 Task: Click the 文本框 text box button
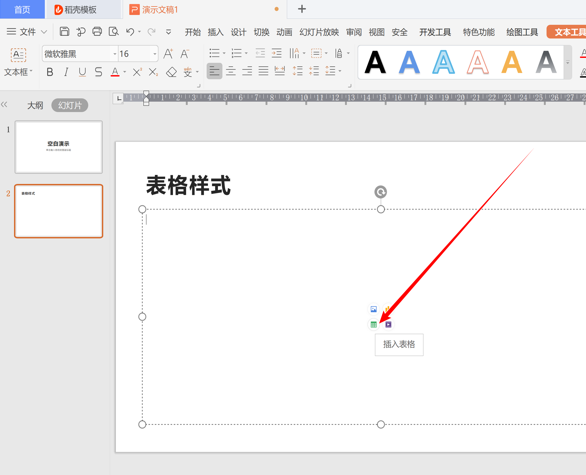pyautogui.click(x=18, y=62)
